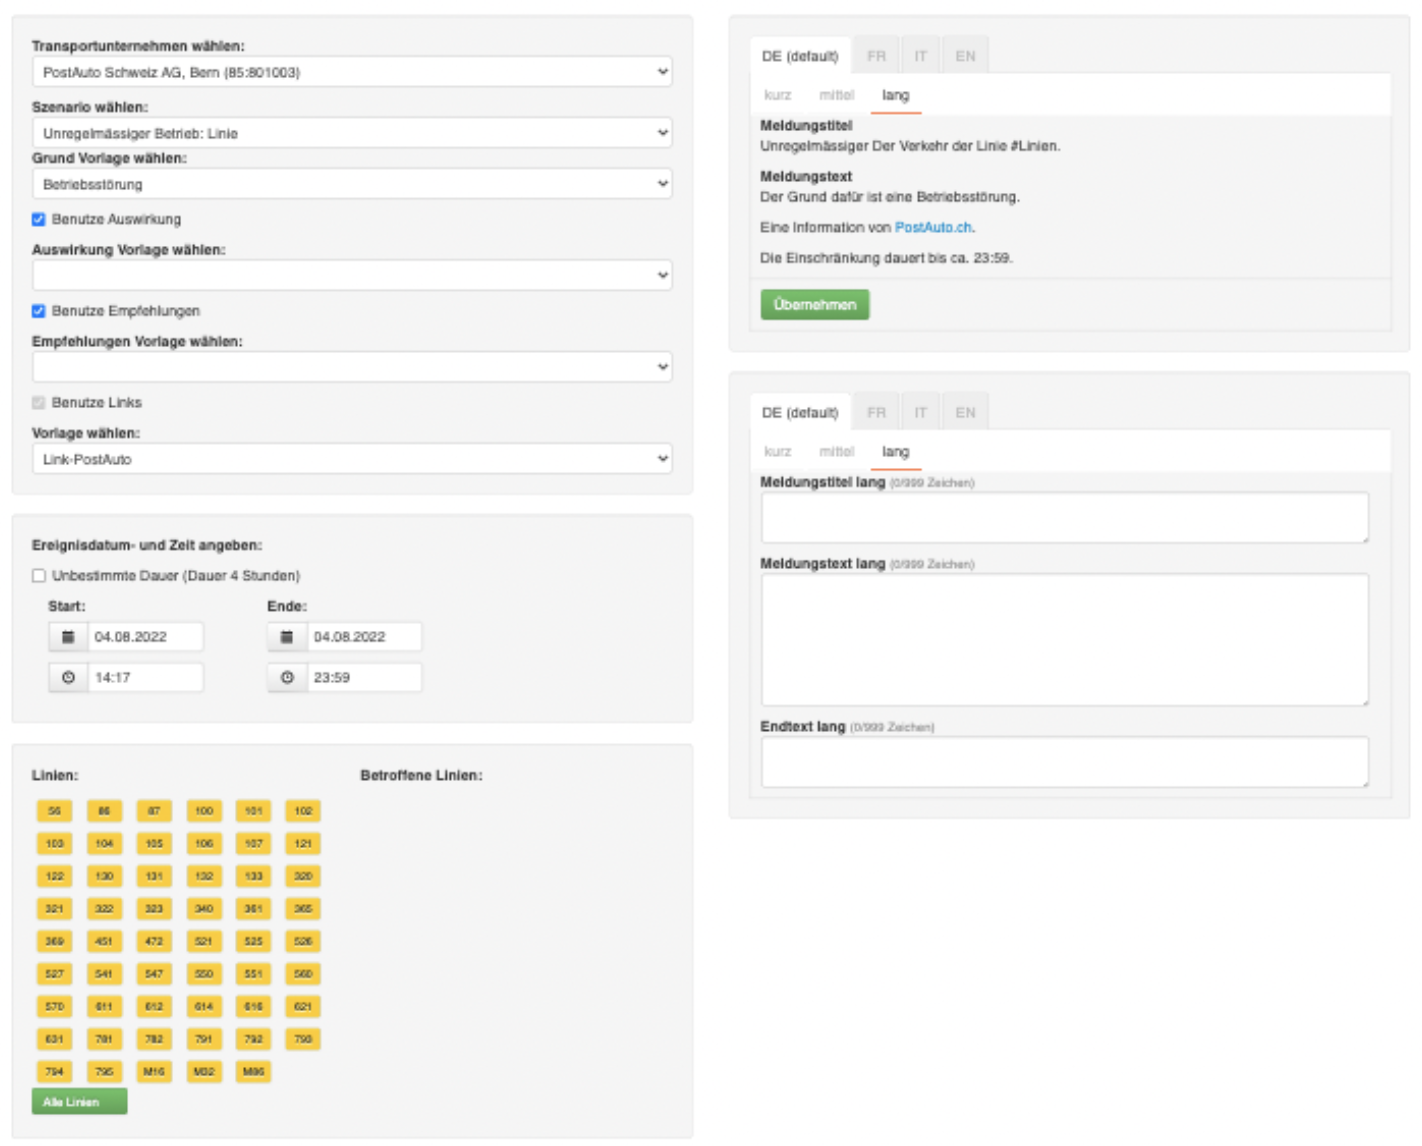Open the Start time clock picker
Screen dimensions: 1422x1146
click(x=68, y=677)
